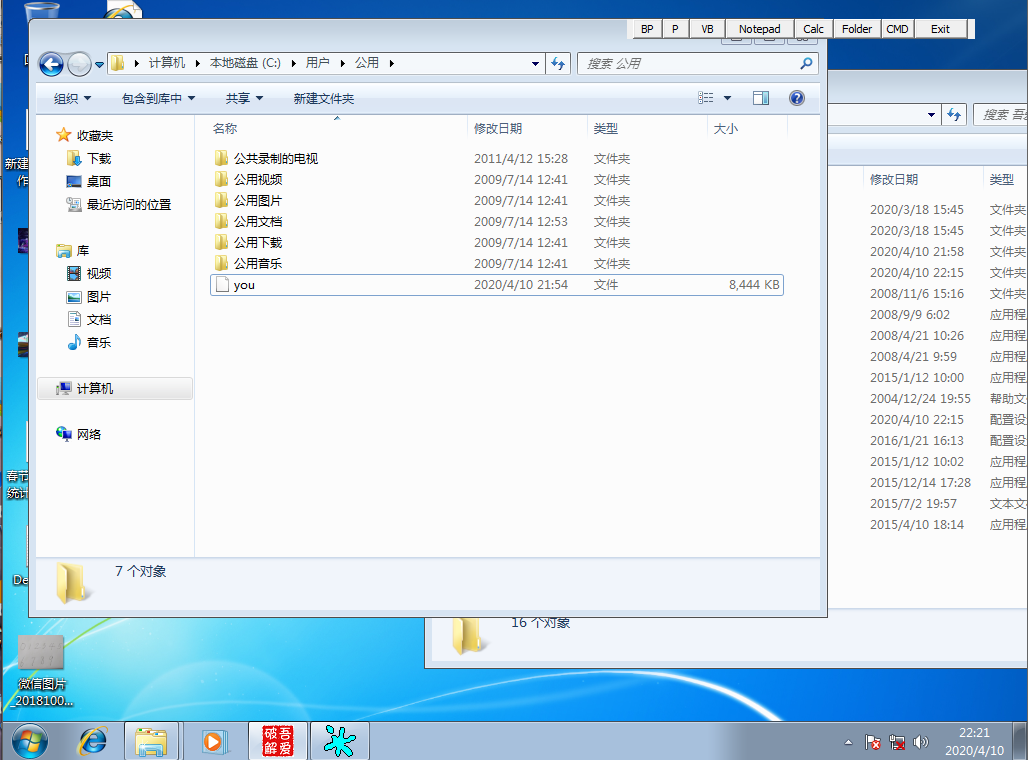1028x760 pixels.
Task: Open recent pages dropdown next to Forward
Action: pyautogui.click(x=99, y=64)
